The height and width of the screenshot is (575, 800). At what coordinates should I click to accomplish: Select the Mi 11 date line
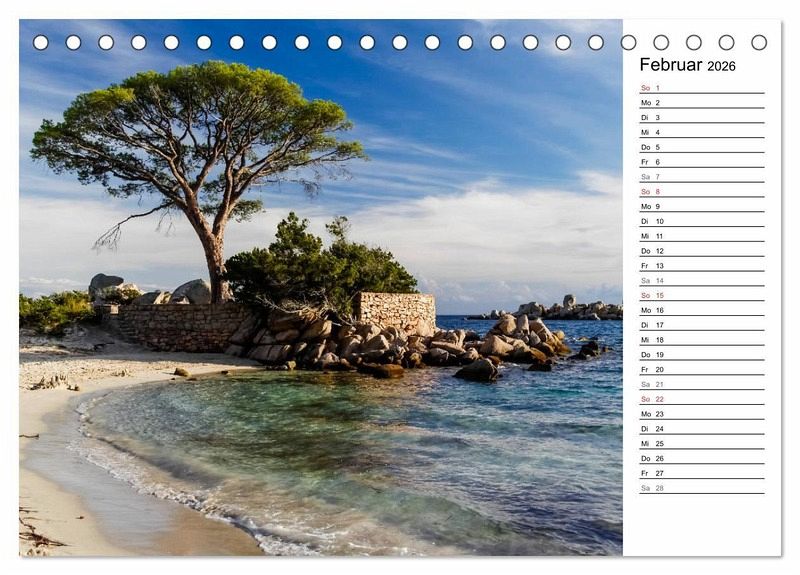tap(701, 236)
